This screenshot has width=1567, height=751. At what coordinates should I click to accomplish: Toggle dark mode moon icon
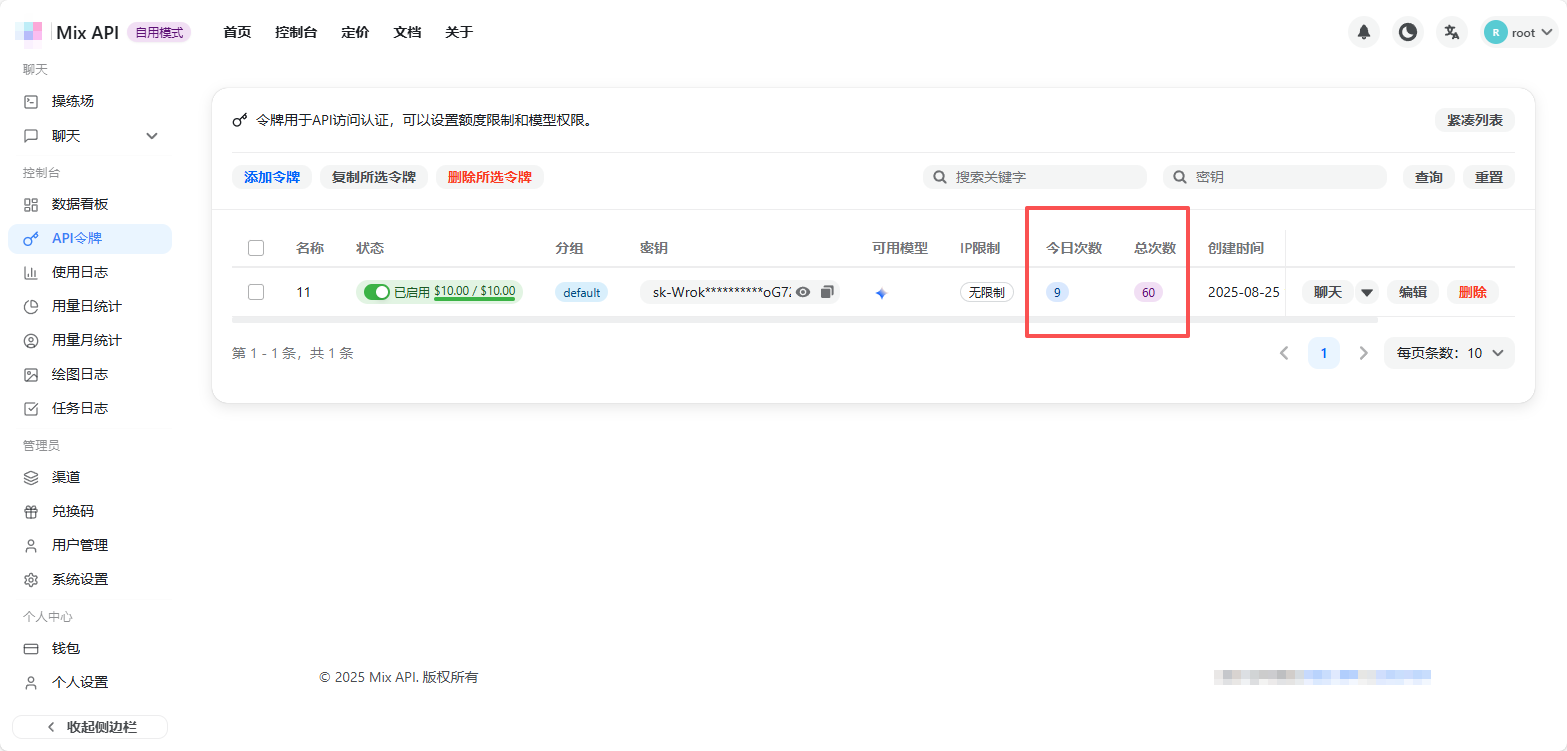1408,32
